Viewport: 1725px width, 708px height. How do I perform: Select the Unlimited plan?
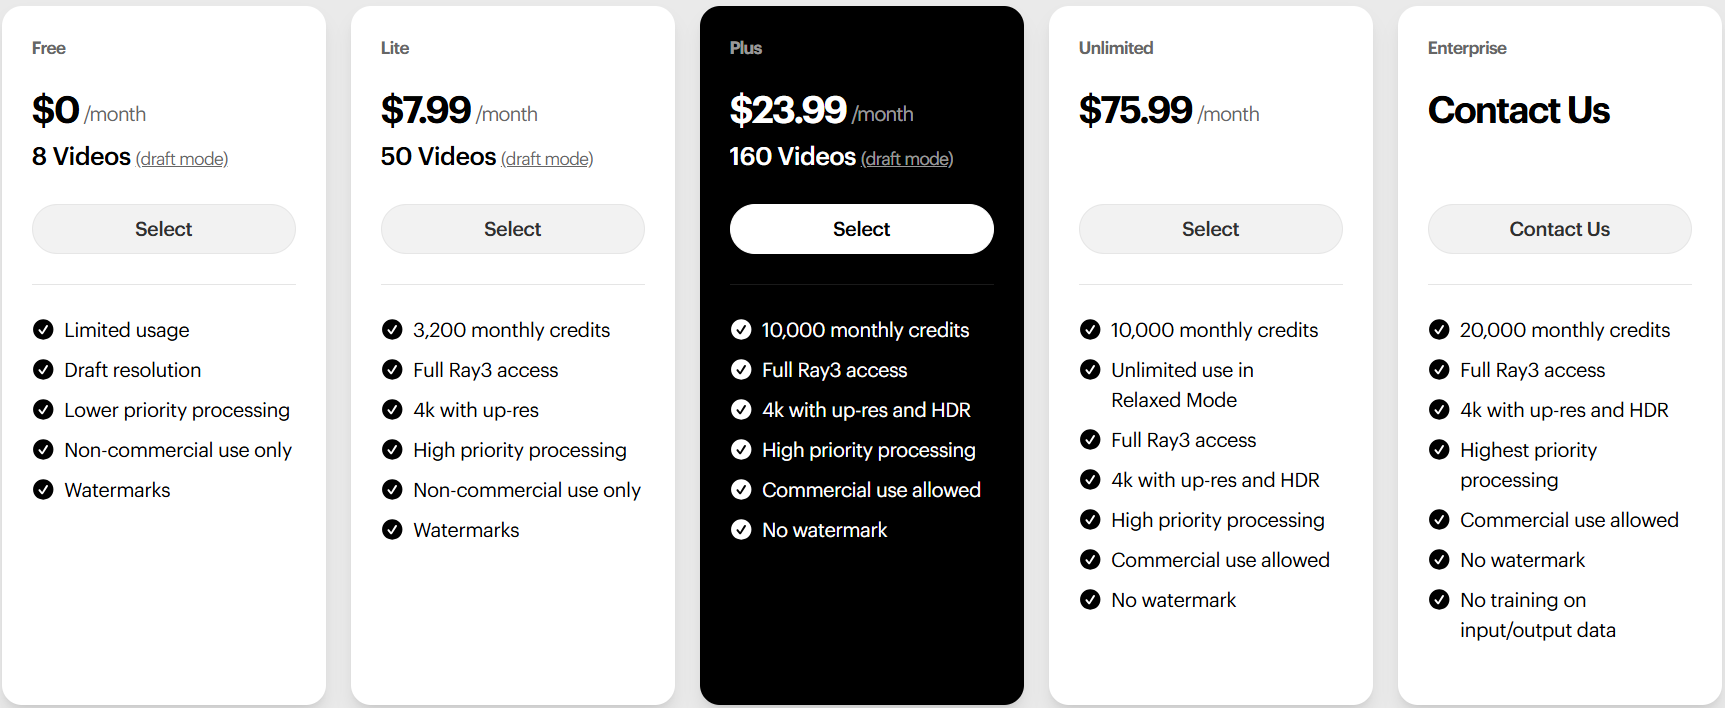tap(1210, 228)
